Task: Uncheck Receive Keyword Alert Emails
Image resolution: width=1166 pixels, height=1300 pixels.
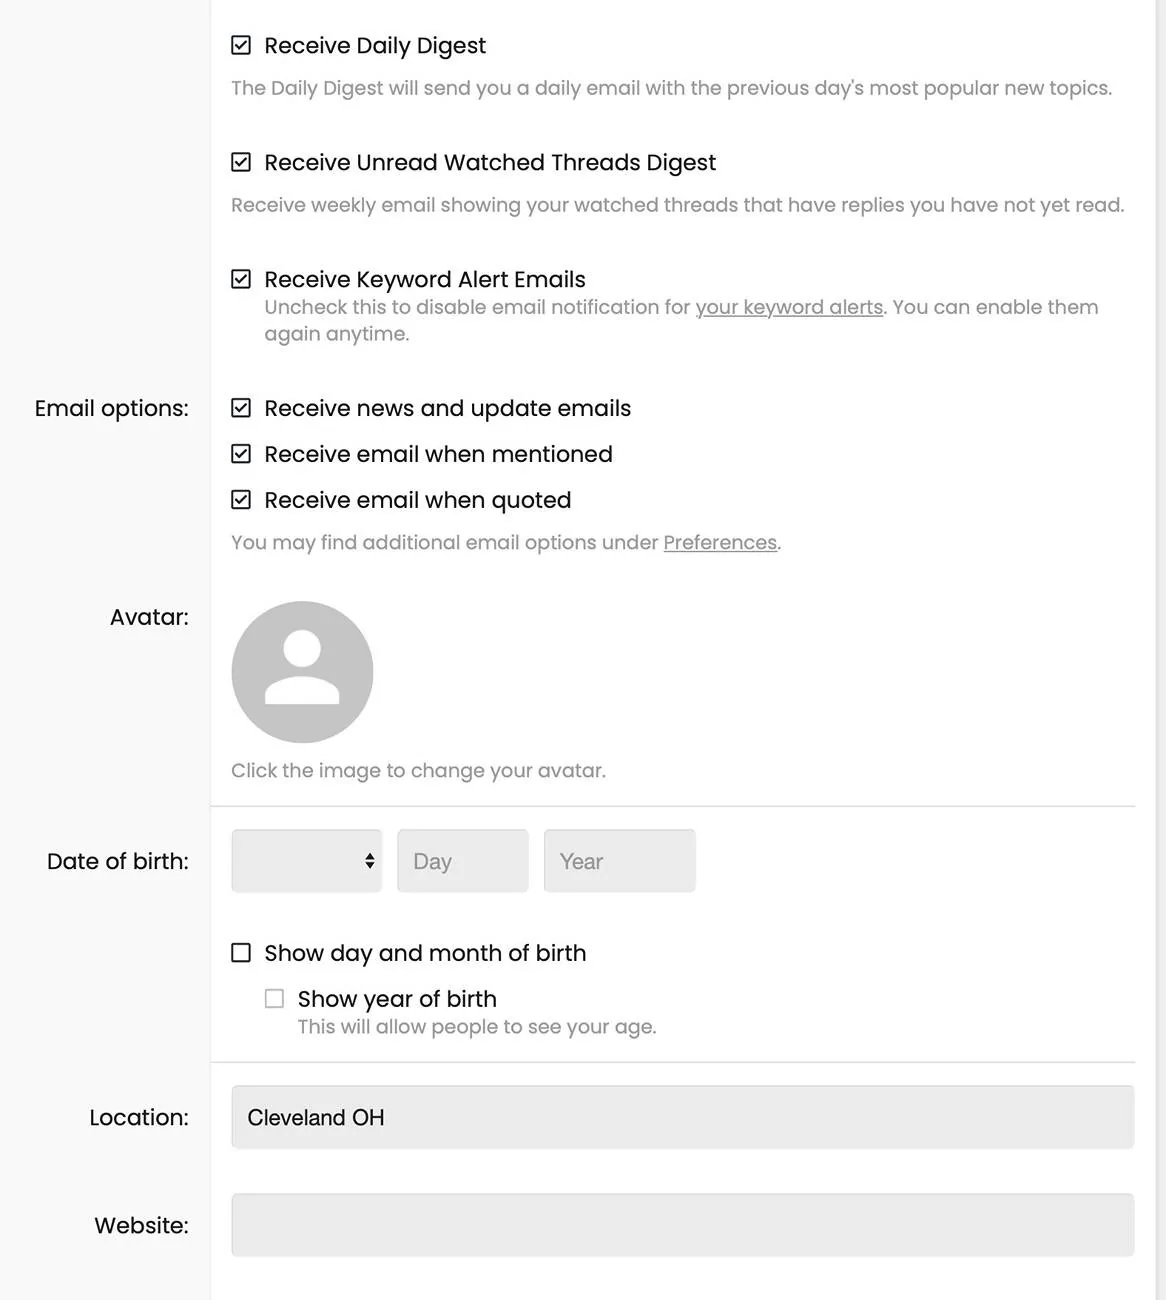Action: pyautogui.click(x=241, y=279)
